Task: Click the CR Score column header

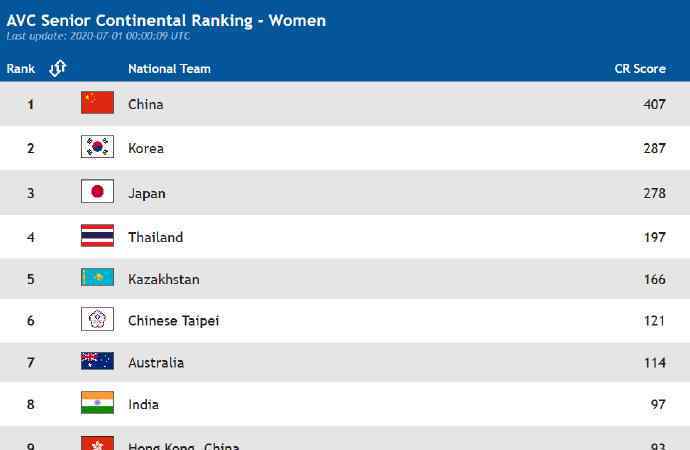Action: pyautogui.click(x=640, y=69)
